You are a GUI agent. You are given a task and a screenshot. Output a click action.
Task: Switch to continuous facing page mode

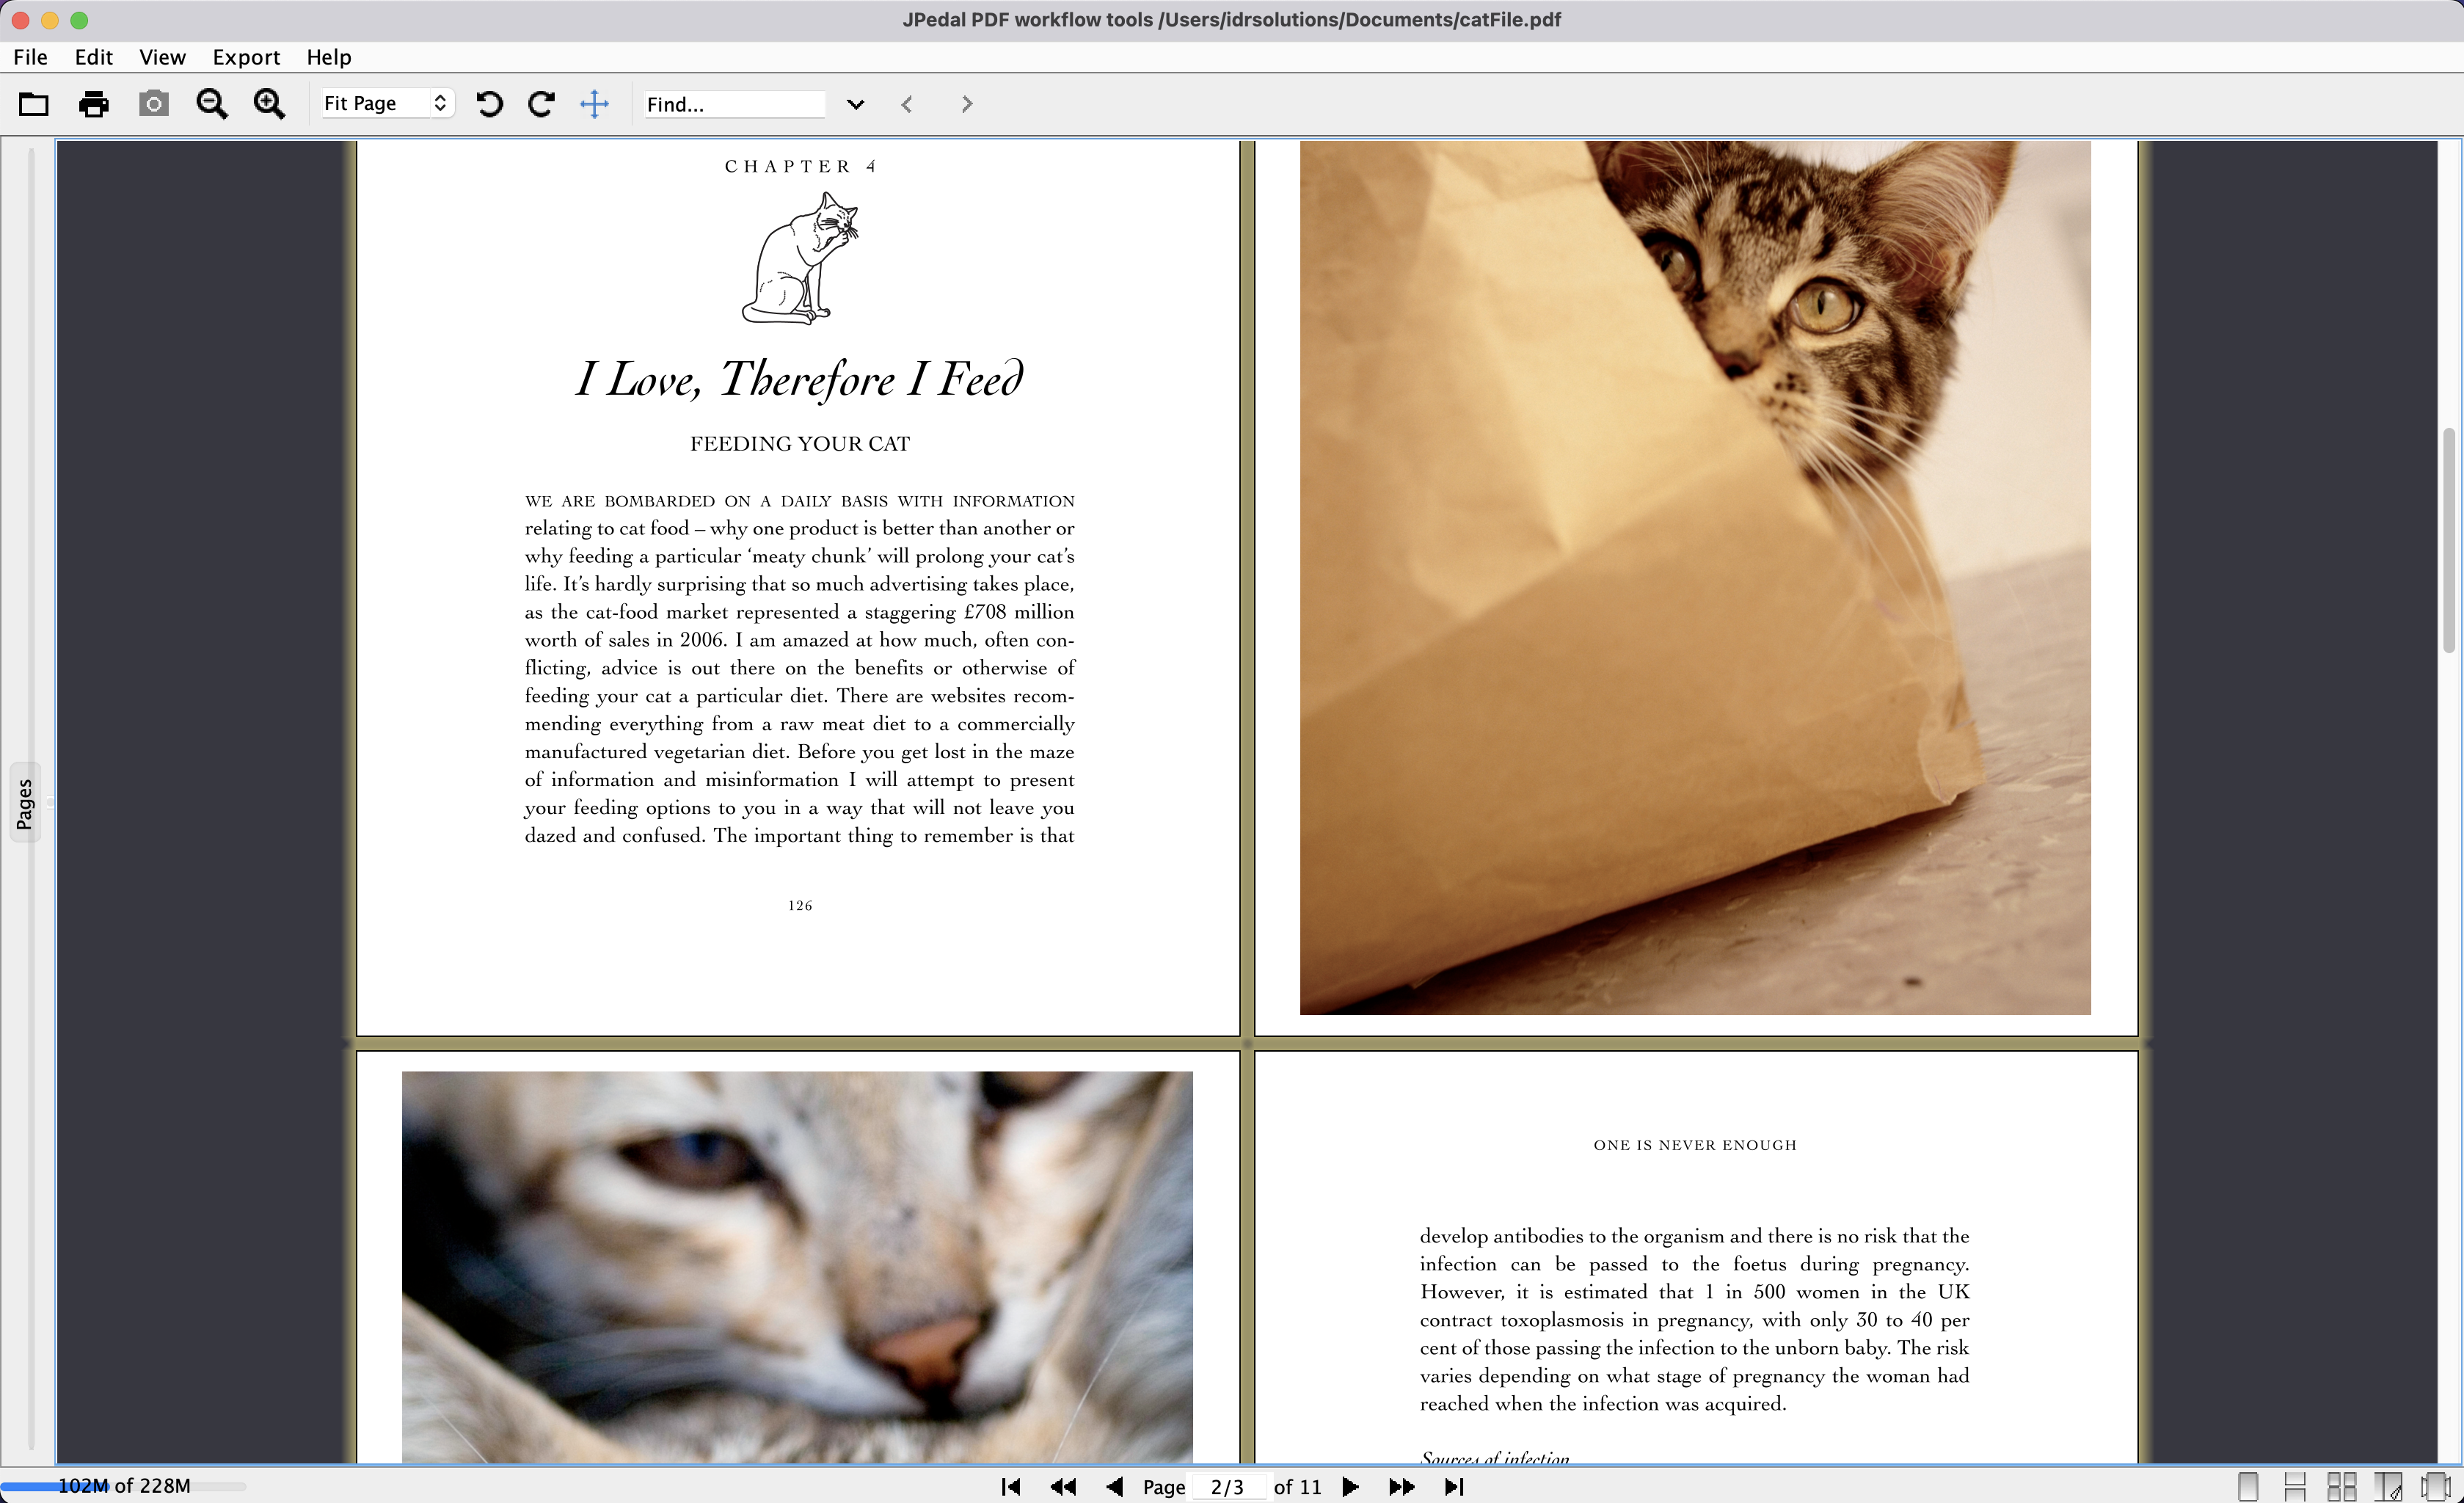tap(2341, 1486)
